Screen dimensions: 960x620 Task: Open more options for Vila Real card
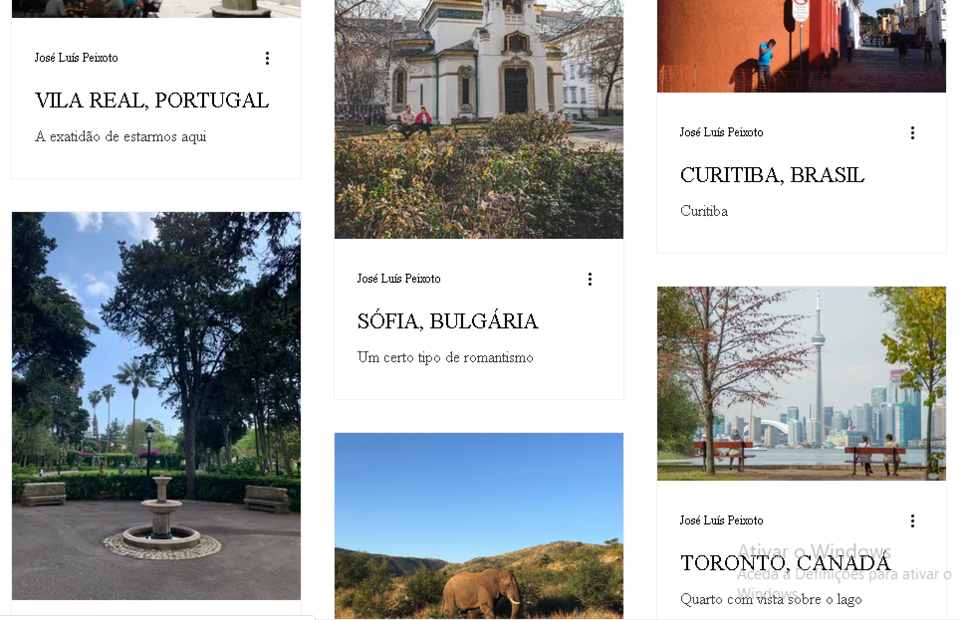267,58
